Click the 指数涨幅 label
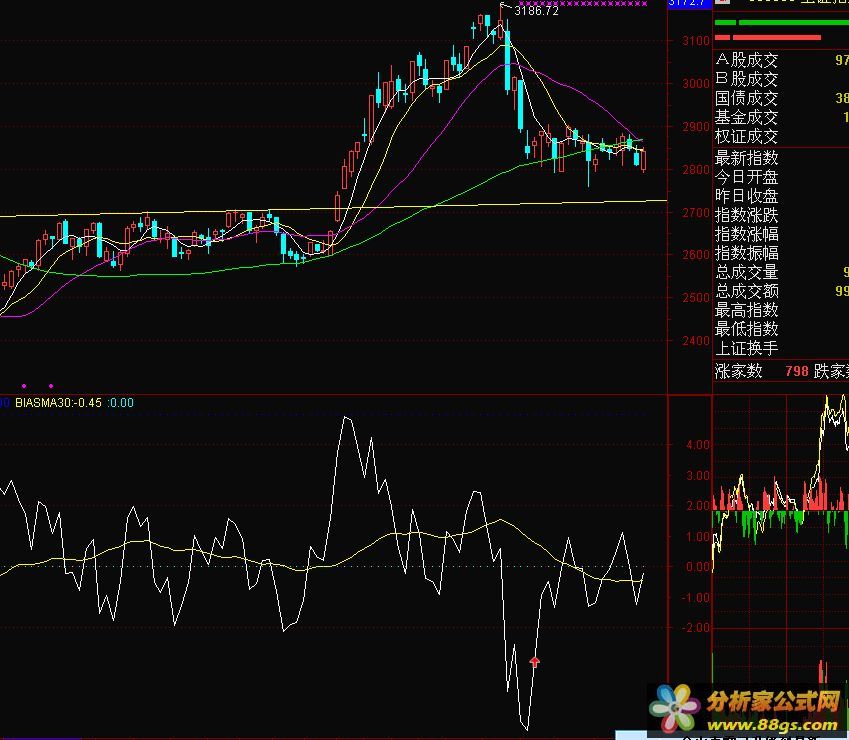The image size is (849, 740). (x=747, y=234)
